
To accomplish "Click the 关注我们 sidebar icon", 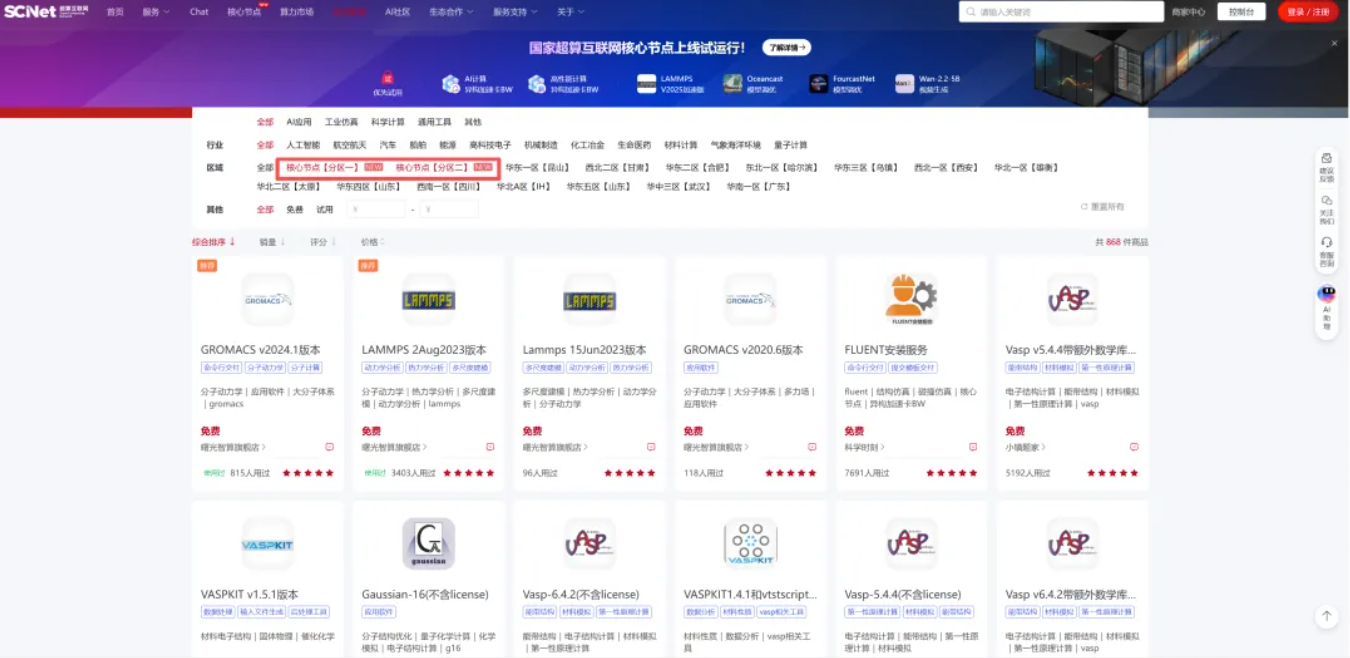I will point(1326,200).
